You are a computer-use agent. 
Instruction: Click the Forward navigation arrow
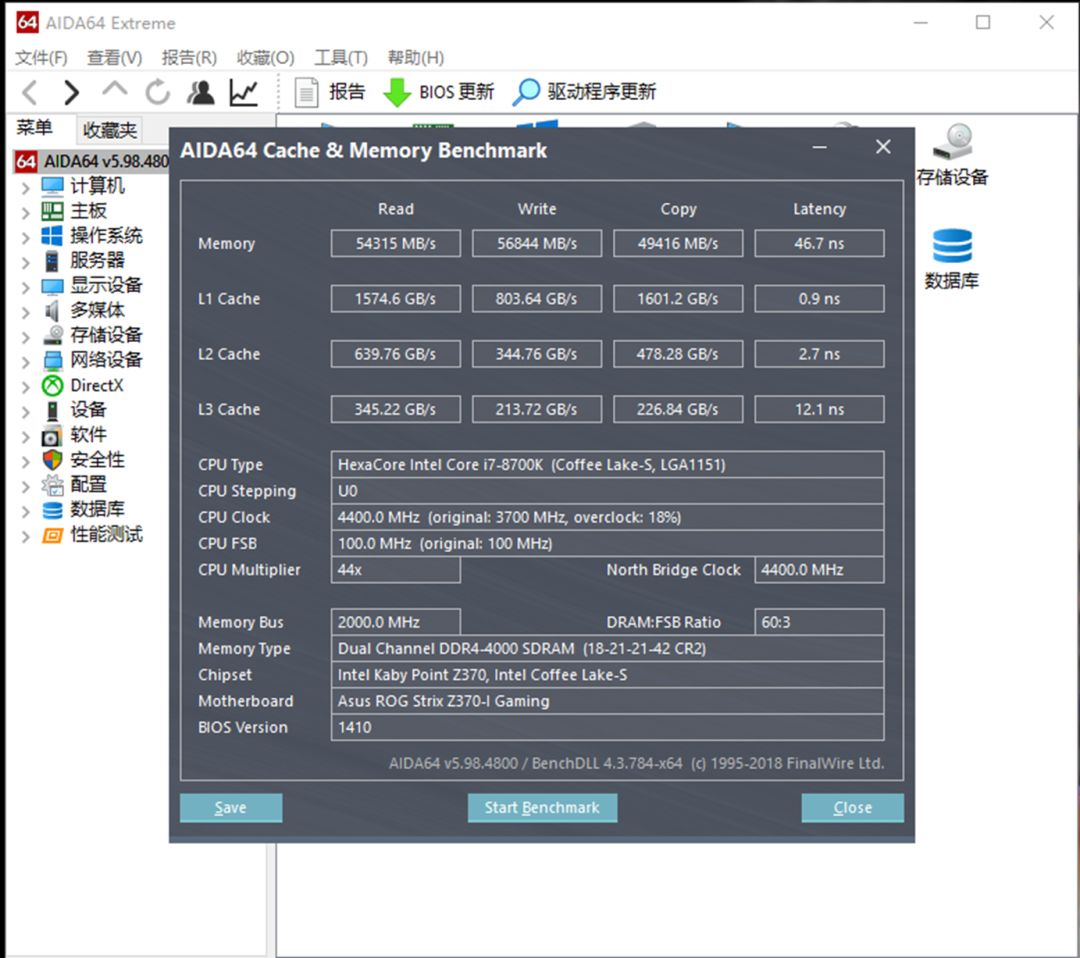tap(71, 92)
